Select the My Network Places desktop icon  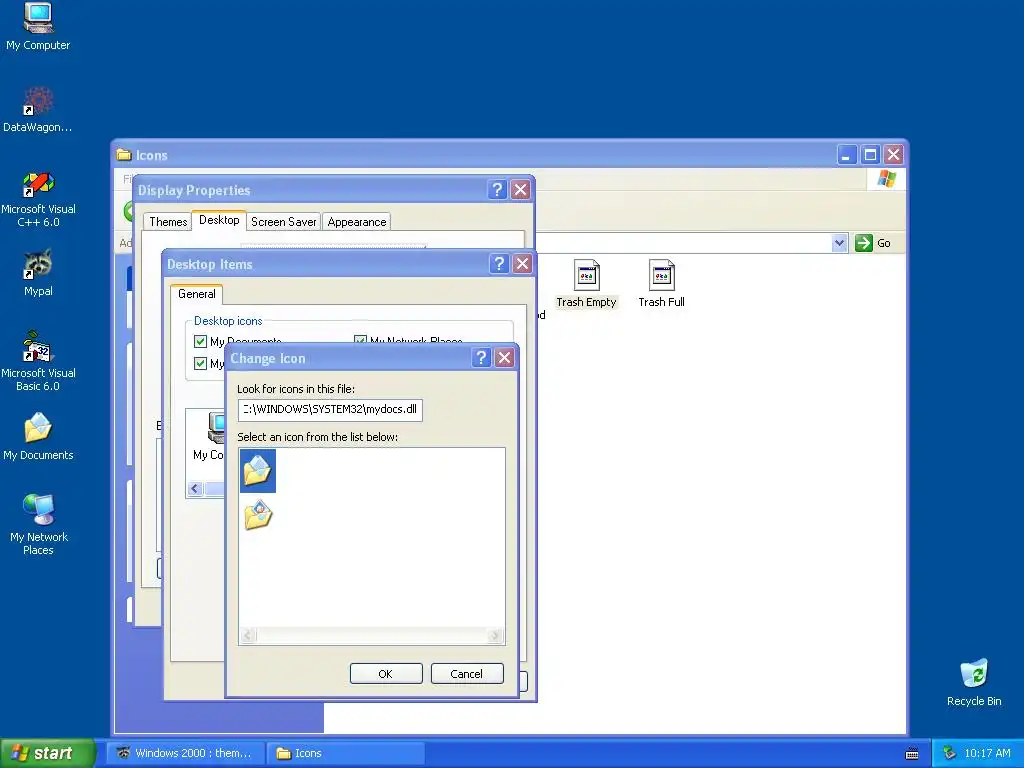point(38,524)
